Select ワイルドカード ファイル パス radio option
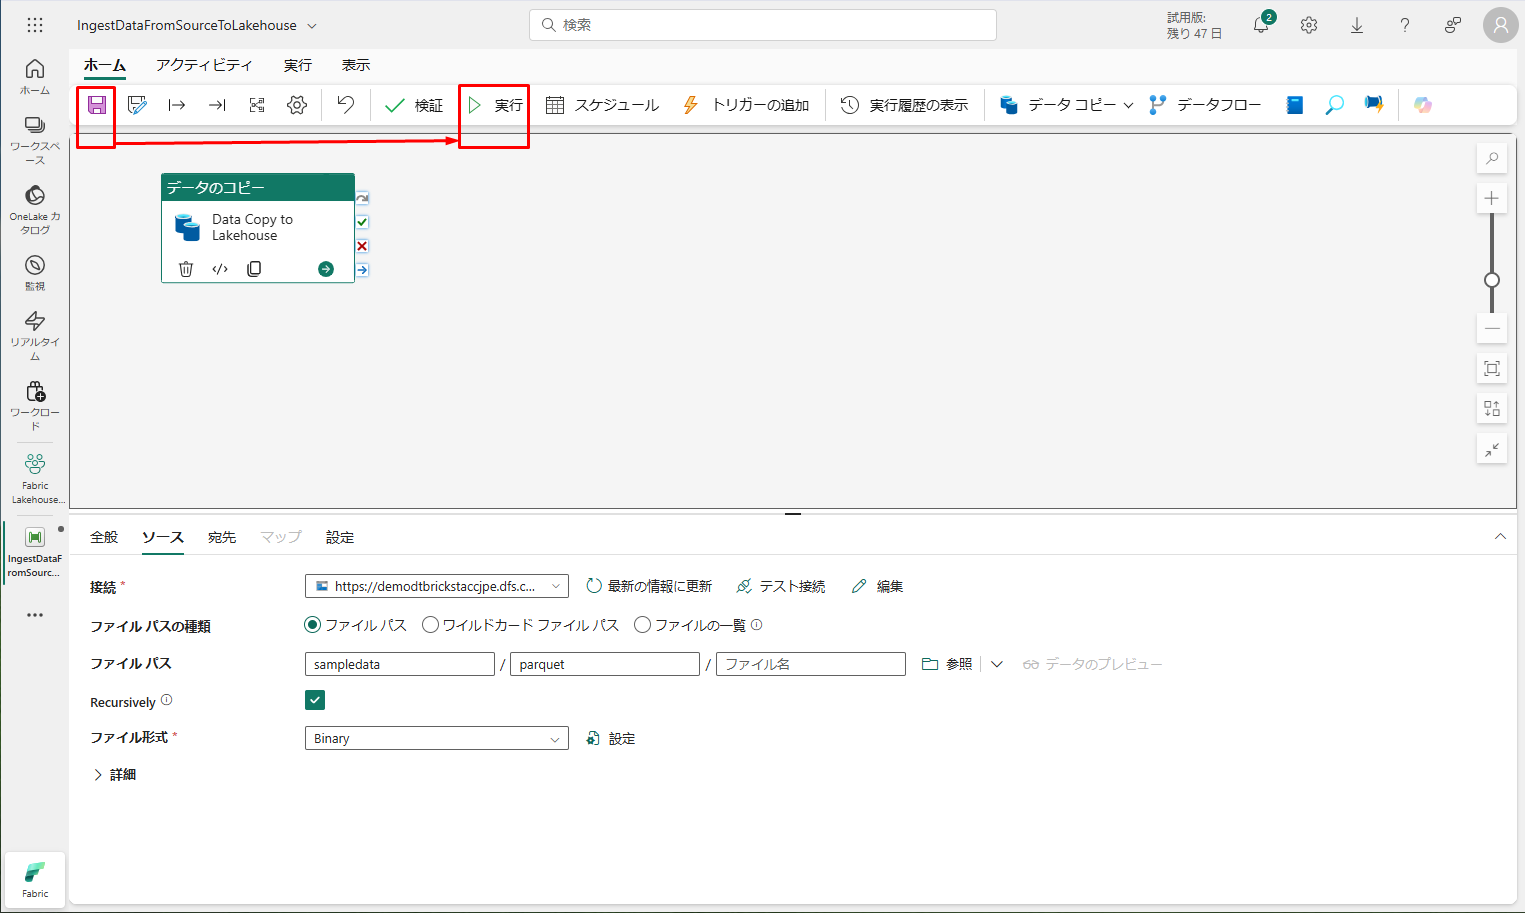Screen dimensions: 1525x913 (431, 625)
